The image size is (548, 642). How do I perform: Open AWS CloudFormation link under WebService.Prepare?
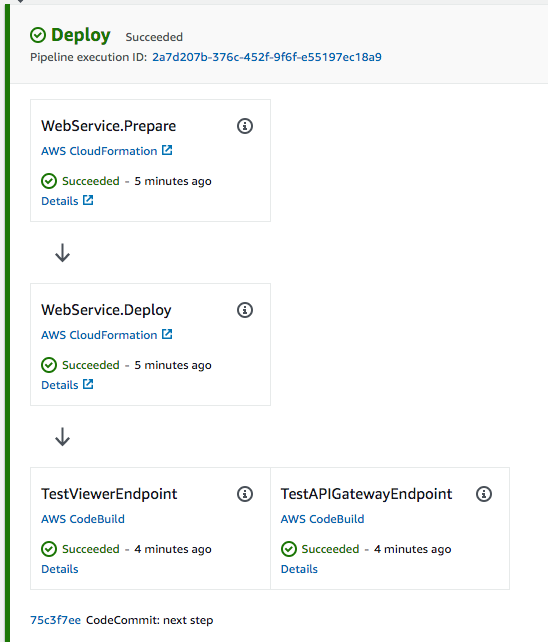tap(99, 151)
